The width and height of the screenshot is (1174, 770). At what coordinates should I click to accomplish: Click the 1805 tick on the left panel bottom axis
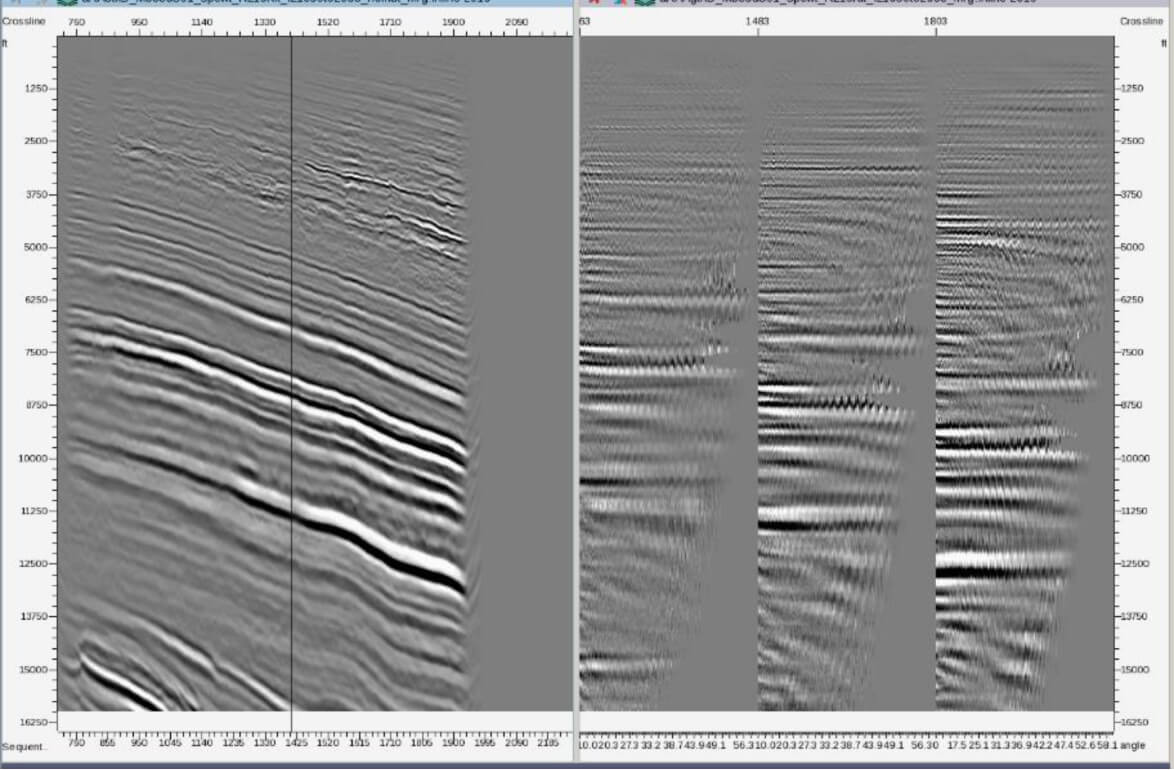(x=422, y=743)
